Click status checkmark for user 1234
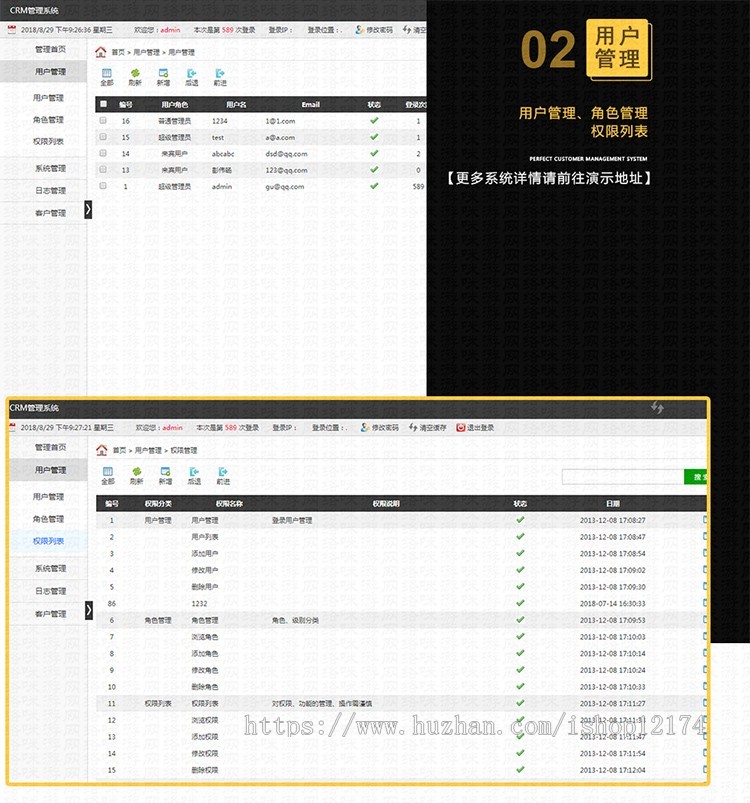 374,120
